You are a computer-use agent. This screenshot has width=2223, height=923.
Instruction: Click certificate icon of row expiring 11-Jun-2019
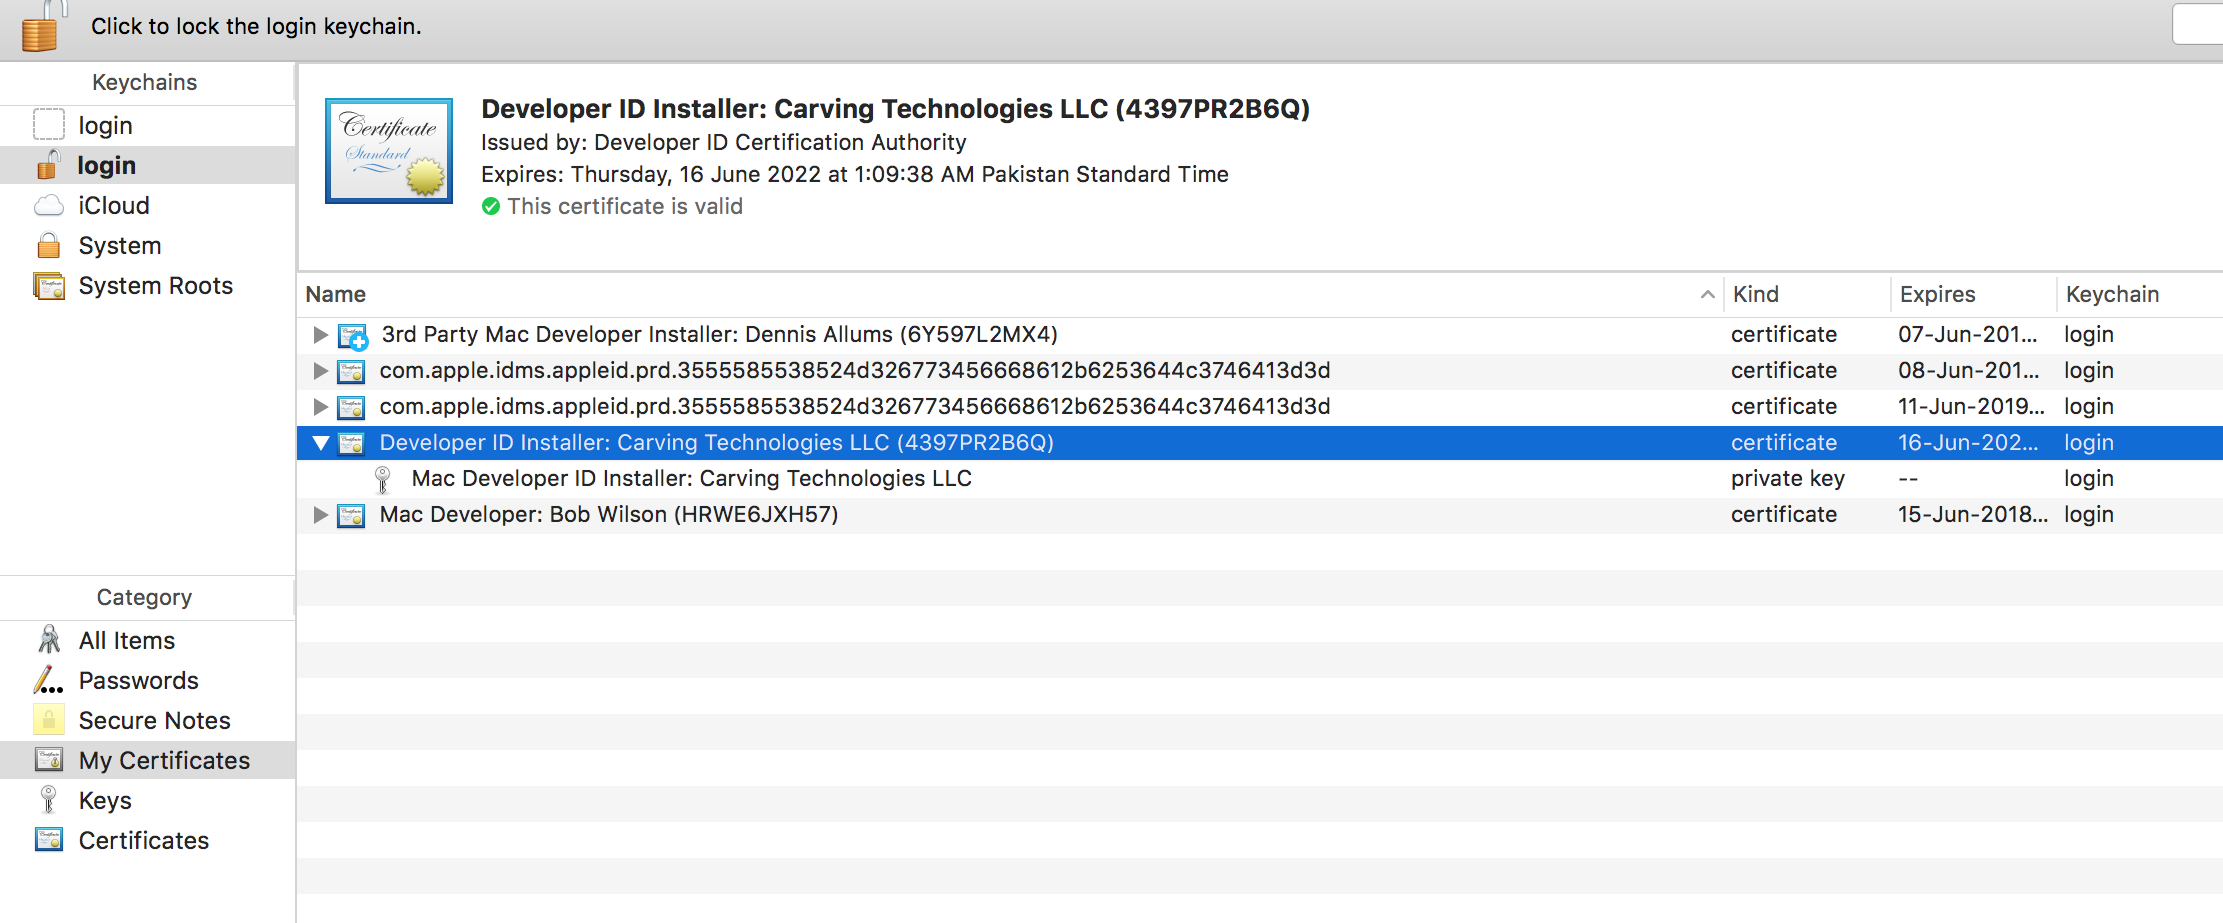(x=351, y=407)
